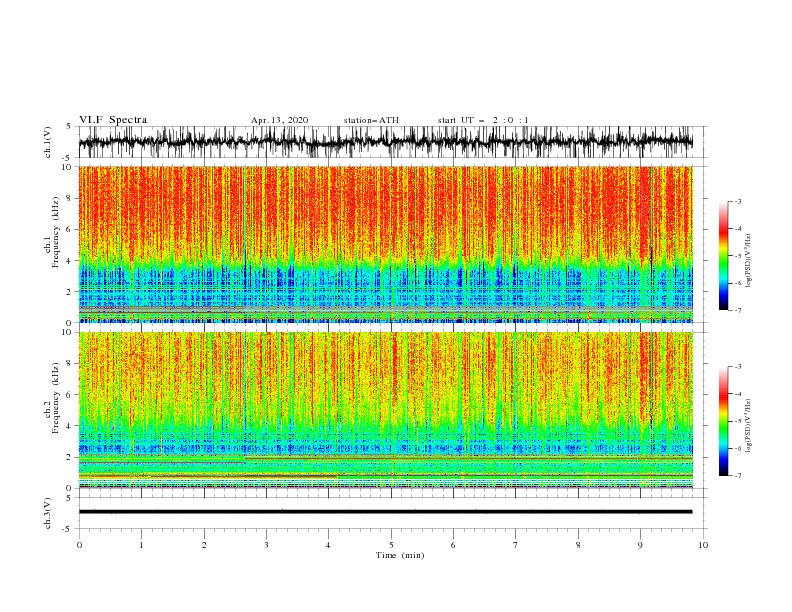Click time axis tick label "10" at right end
The image size is (792, 612).
tap(703, 545)
